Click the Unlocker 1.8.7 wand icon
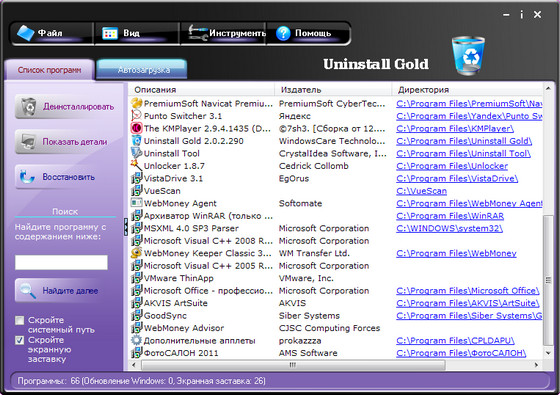The height and width of the screenshot is (395, 560). (x=136, y=165)
